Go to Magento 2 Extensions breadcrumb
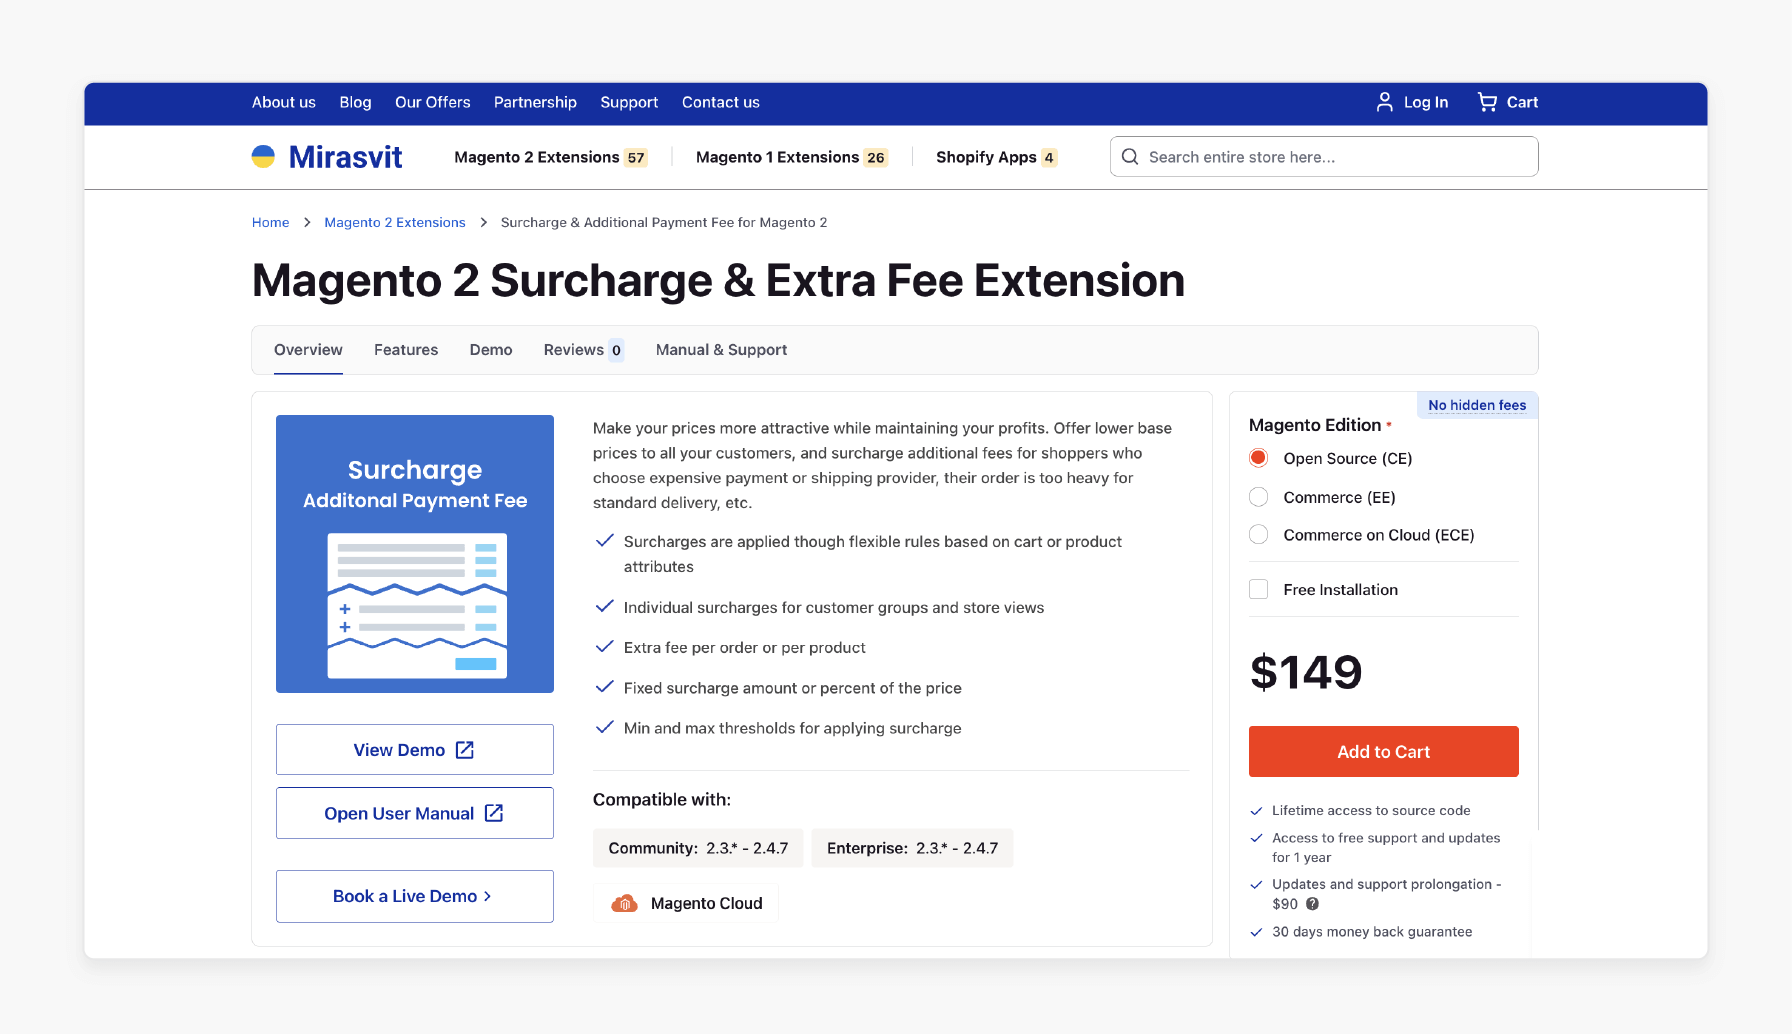Image resolution: width=1792 pixels, height=1034 pixels. click(395, 222)
